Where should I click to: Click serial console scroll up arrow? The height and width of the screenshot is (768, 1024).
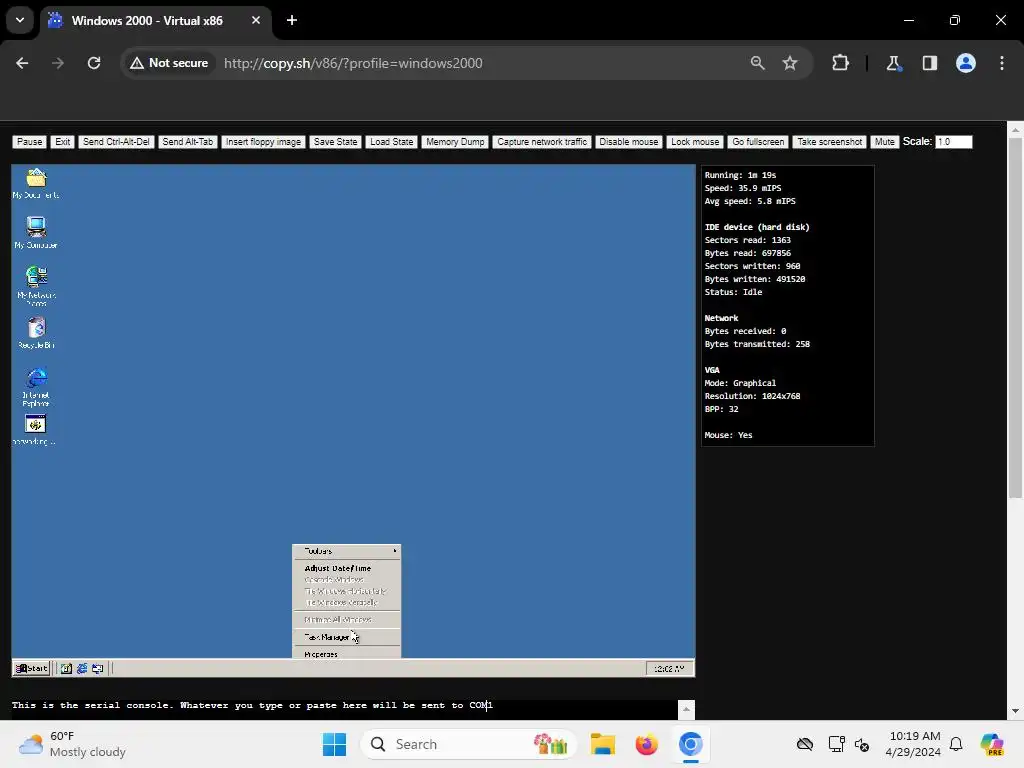(x=686, y=709)
